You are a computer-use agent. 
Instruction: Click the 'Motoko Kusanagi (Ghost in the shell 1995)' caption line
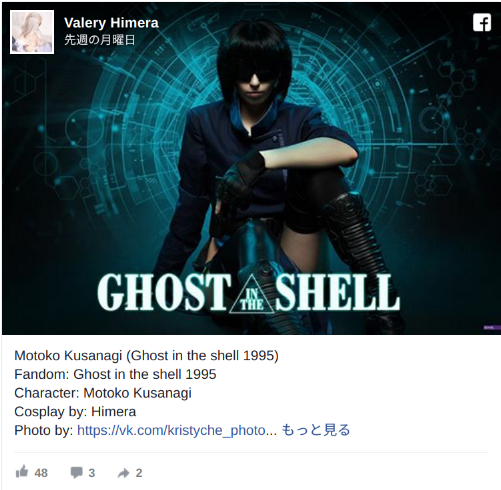coord(146,356)
